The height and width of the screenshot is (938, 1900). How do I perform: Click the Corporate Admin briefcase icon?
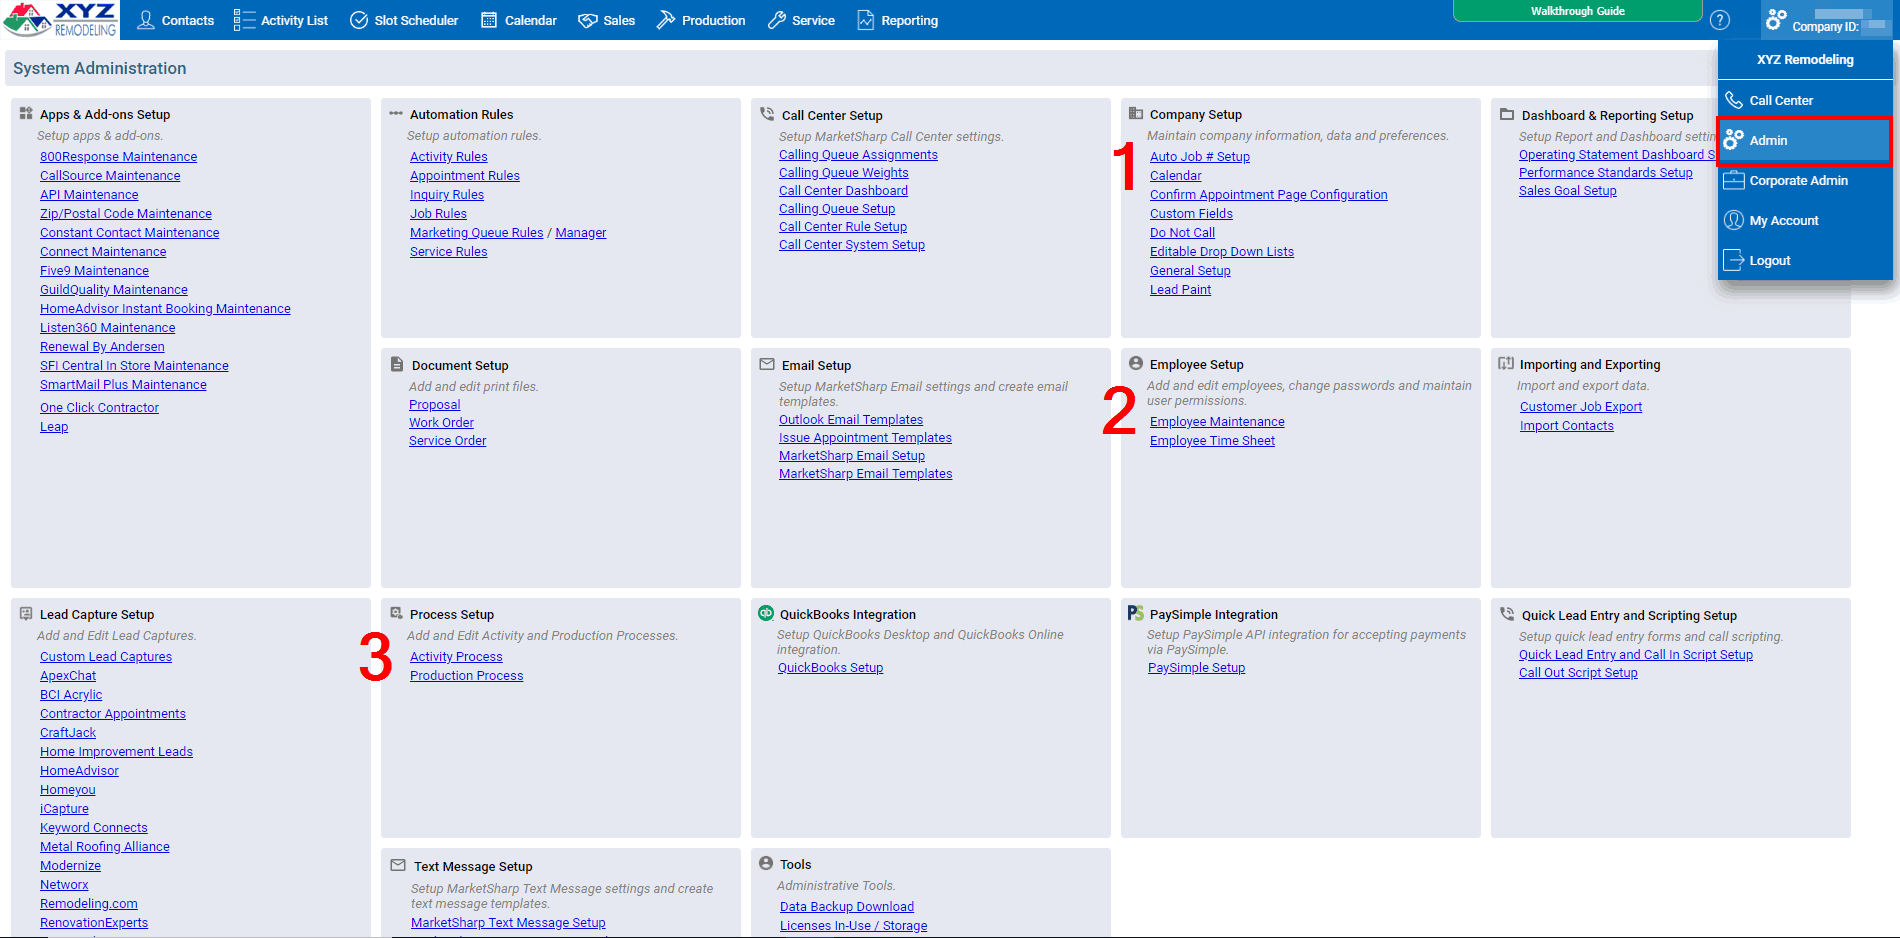pyautogui.click(x=1734, y=180)
